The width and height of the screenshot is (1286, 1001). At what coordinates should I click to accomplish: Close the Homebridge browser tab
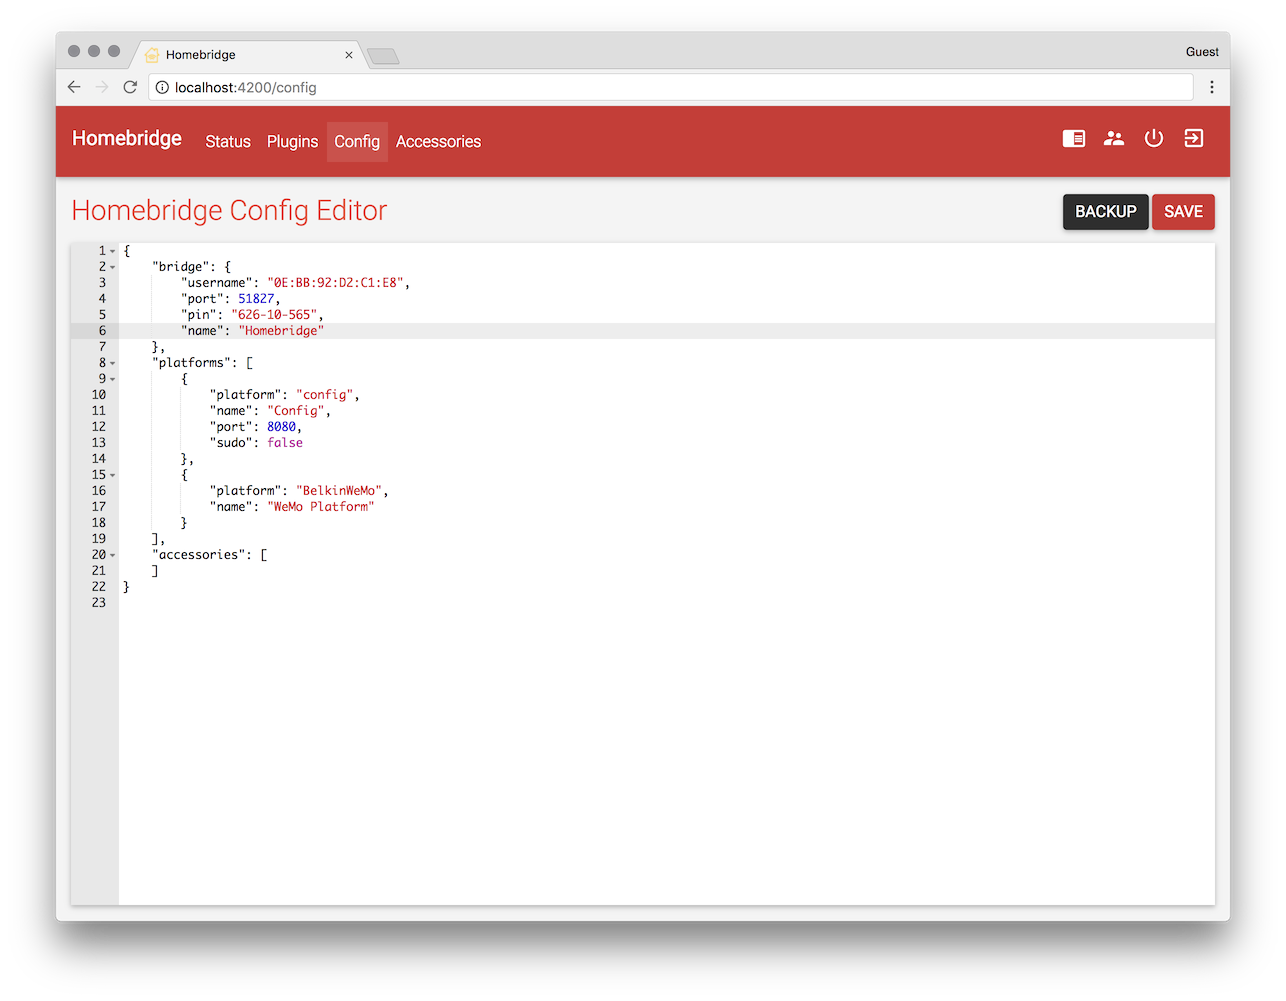point(349,55)
